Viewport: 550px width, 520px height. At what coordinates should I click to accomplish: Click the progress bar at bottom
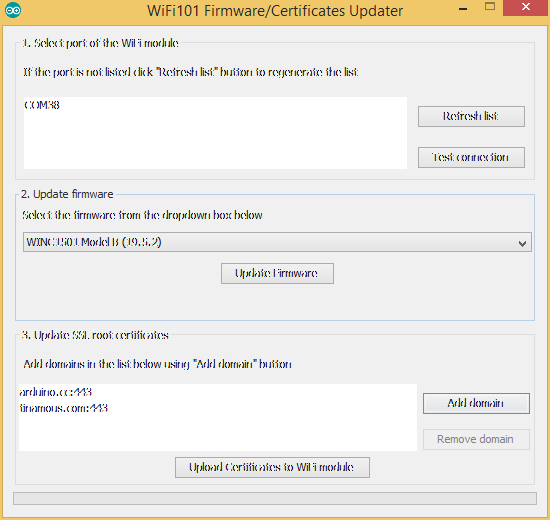tap(275, 498)
